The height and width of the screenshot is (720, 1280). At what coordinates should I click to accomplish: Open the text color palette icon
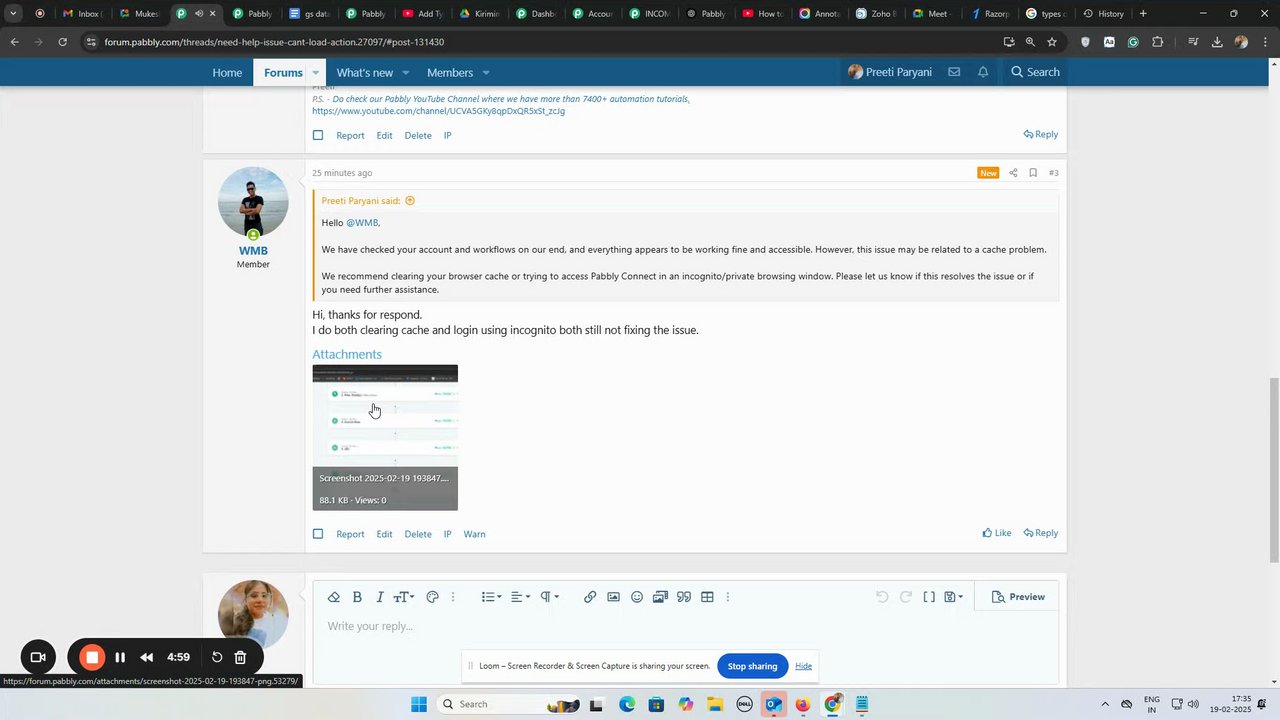pos(432,597)
